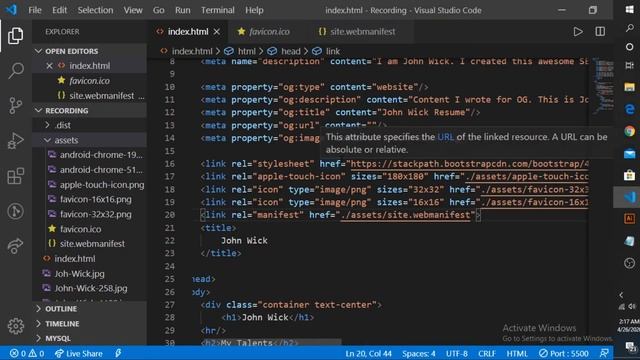Open the Run menu
The height and width of the screenshot is (360, 640).
[182, 10]
